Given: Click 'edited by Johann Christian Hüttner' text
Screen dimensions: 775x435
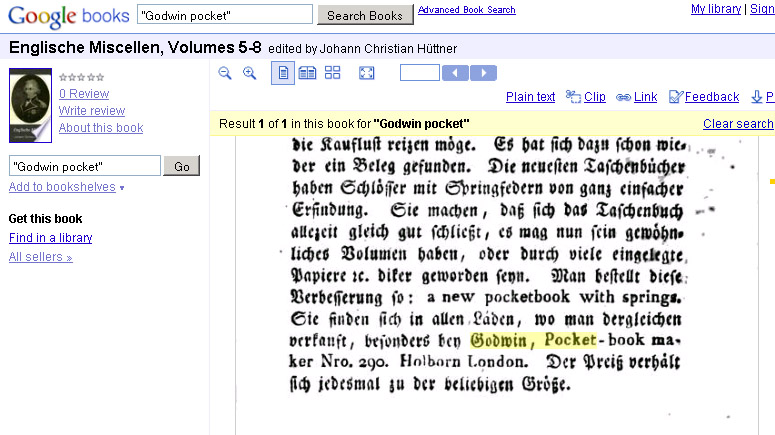Looking at the screenshot, I should pyautogui.click(x=362, y=48).
